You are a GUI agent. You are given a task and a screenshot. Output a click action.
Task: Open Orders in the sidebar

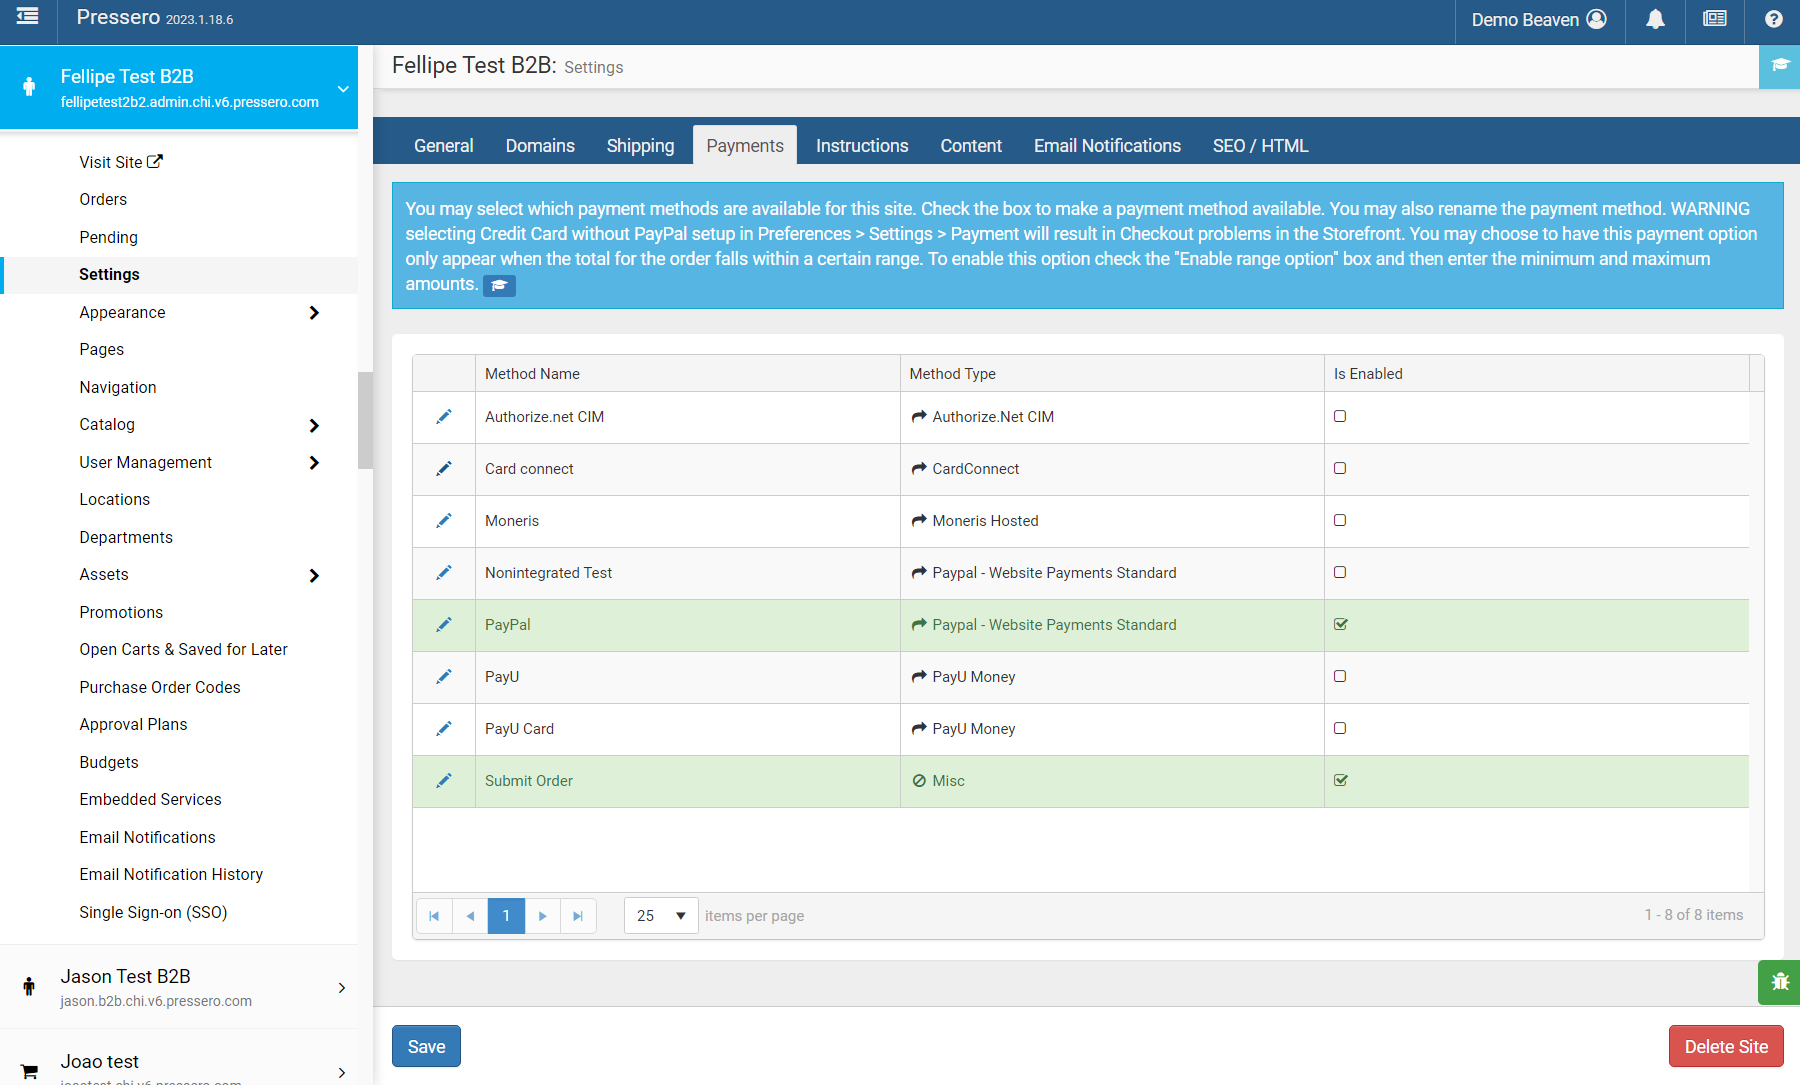(x=103, y=199)
